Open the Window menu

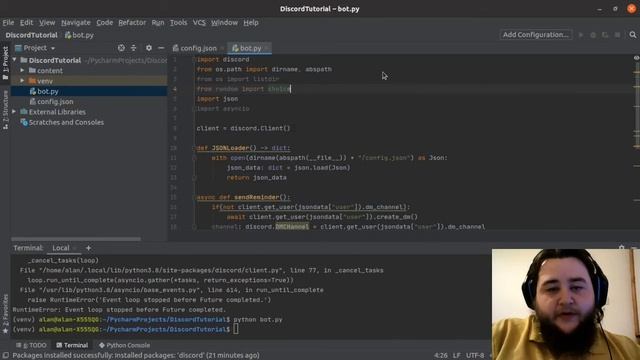(224, 22)
